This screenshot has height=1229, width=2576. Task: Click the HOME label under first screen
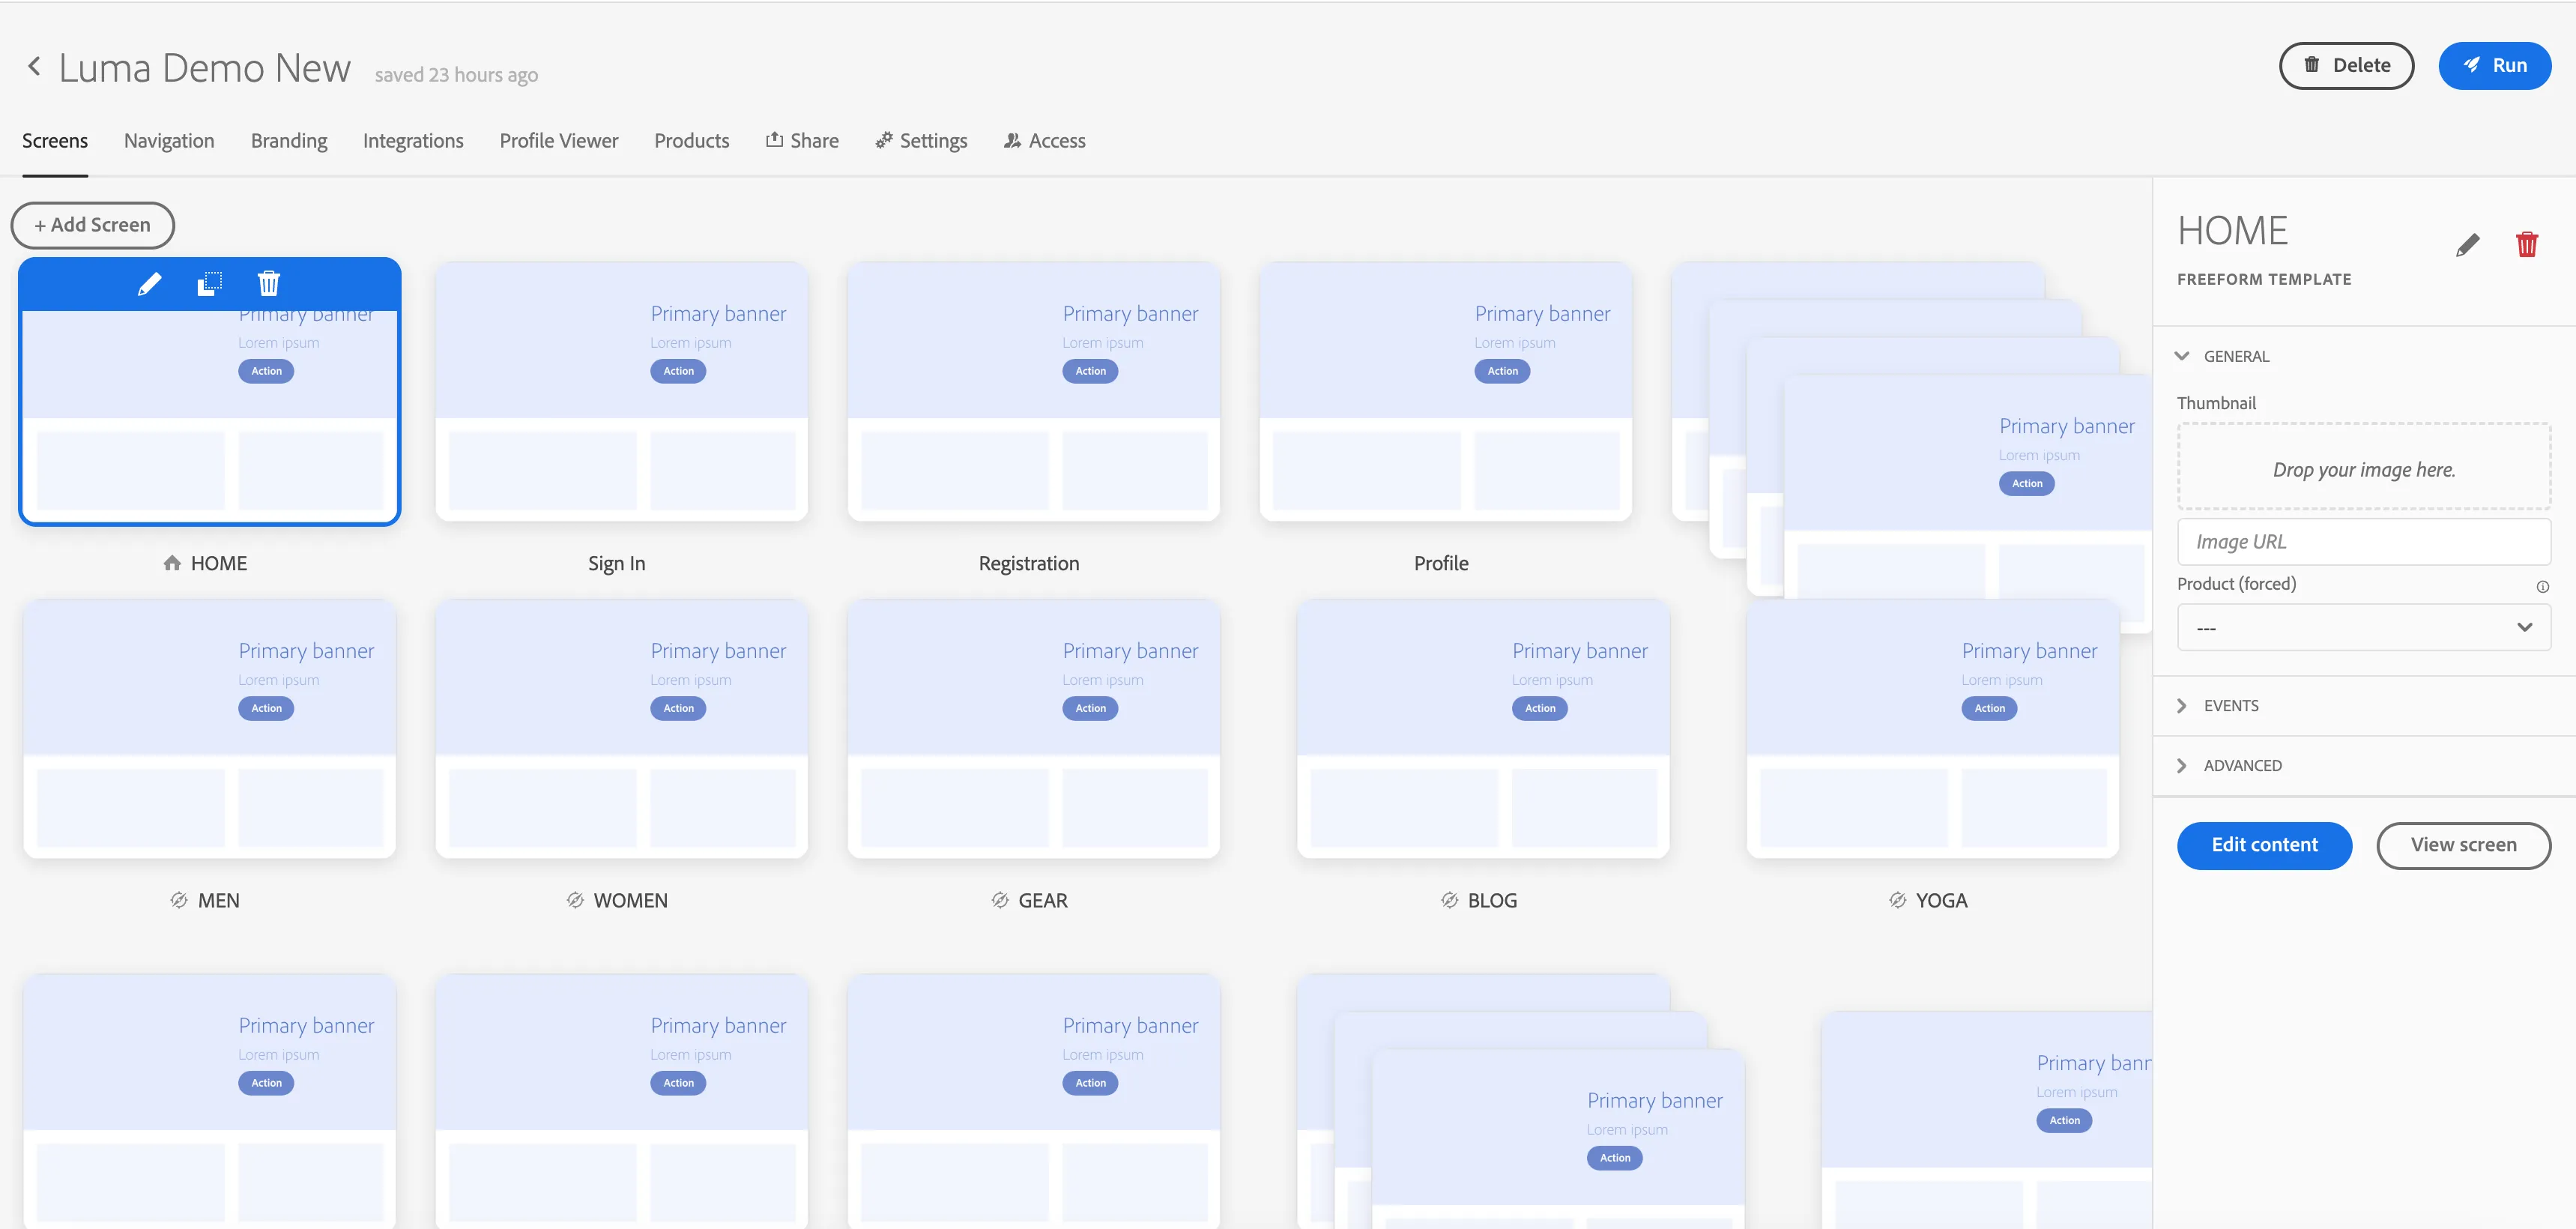coord(219,563)
